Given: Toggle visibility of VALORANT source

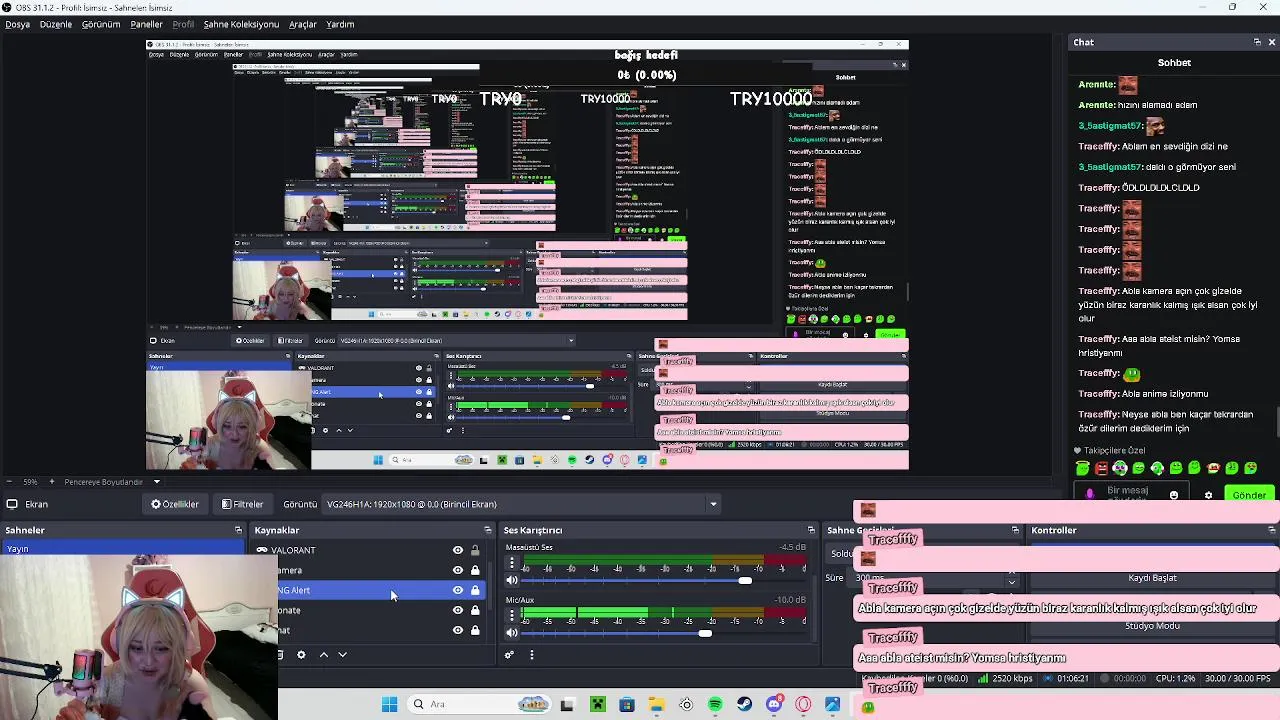Looking at the screenshot, I should click(x=458, y=550).
